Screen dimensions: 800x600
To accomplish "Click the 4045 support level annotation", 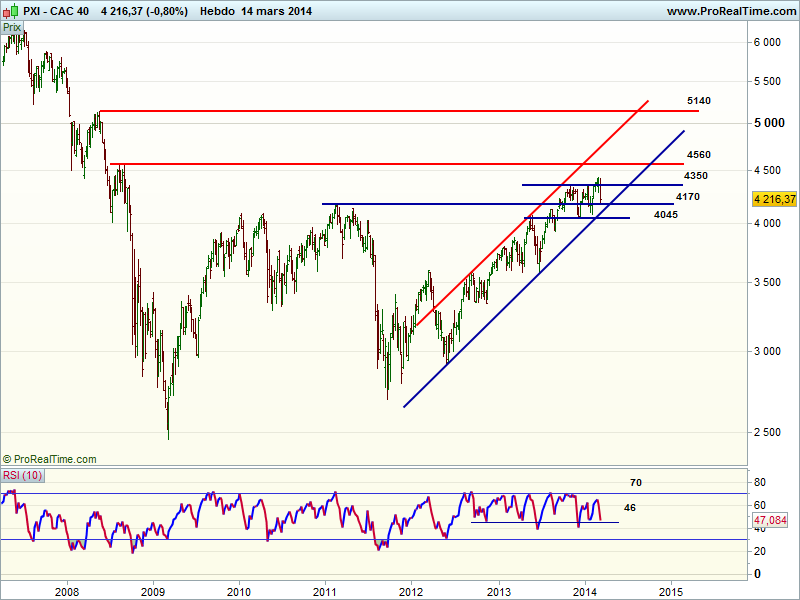I will click(x=665, y=215).
